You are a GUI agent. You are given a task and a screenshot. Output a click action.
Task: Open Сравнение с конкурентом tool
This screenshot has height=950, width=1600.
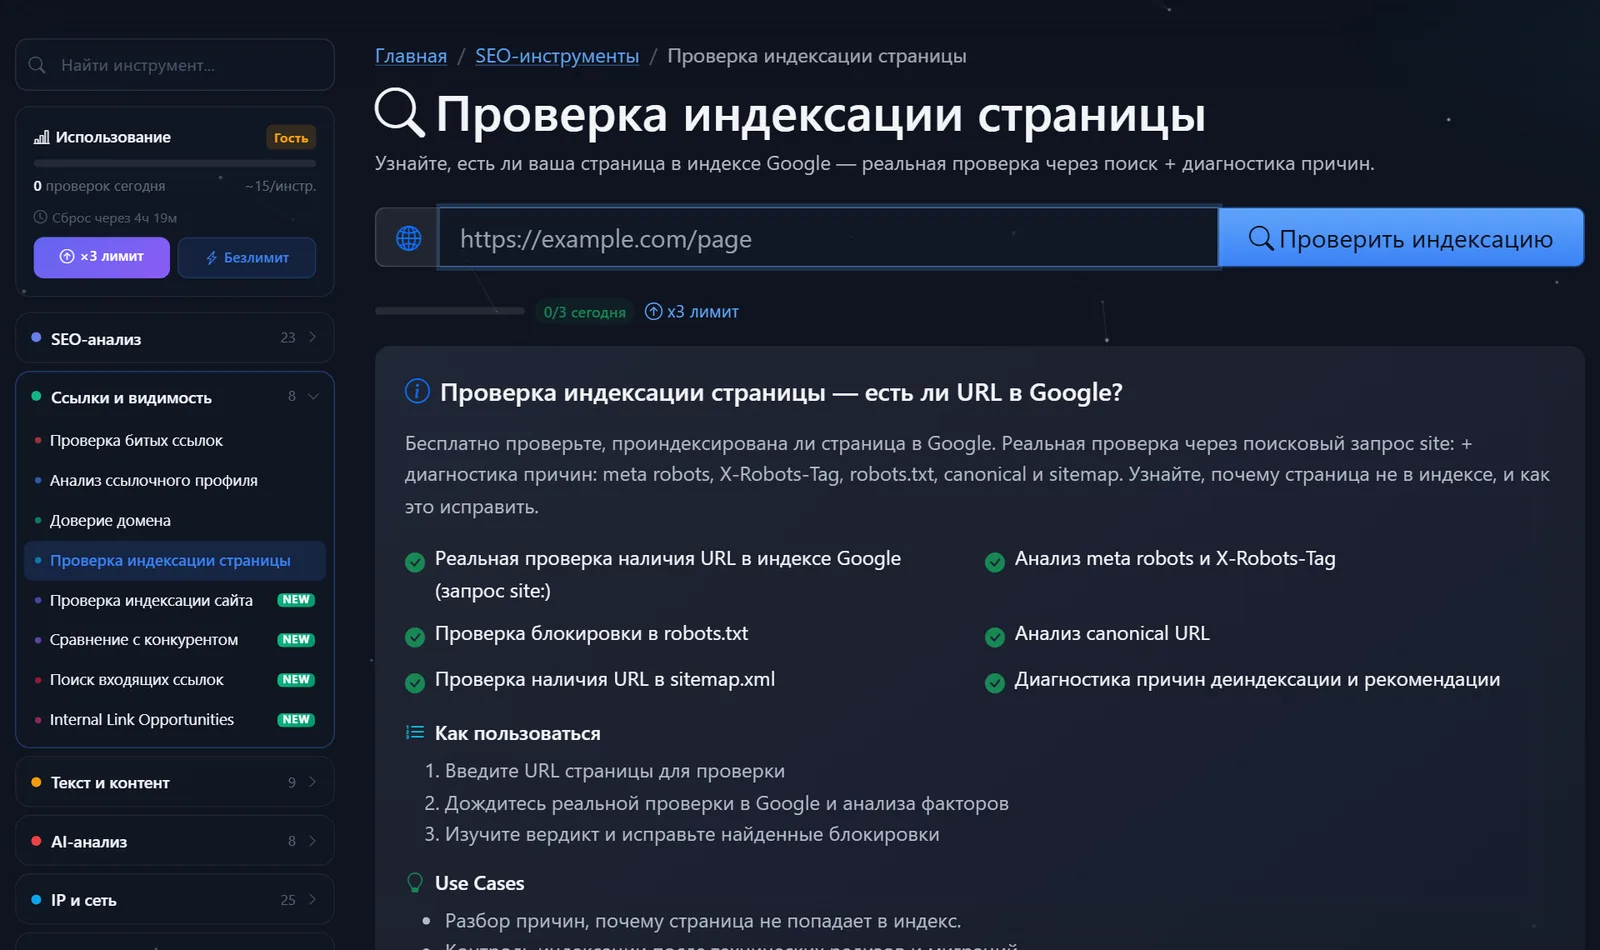(175, 640)
